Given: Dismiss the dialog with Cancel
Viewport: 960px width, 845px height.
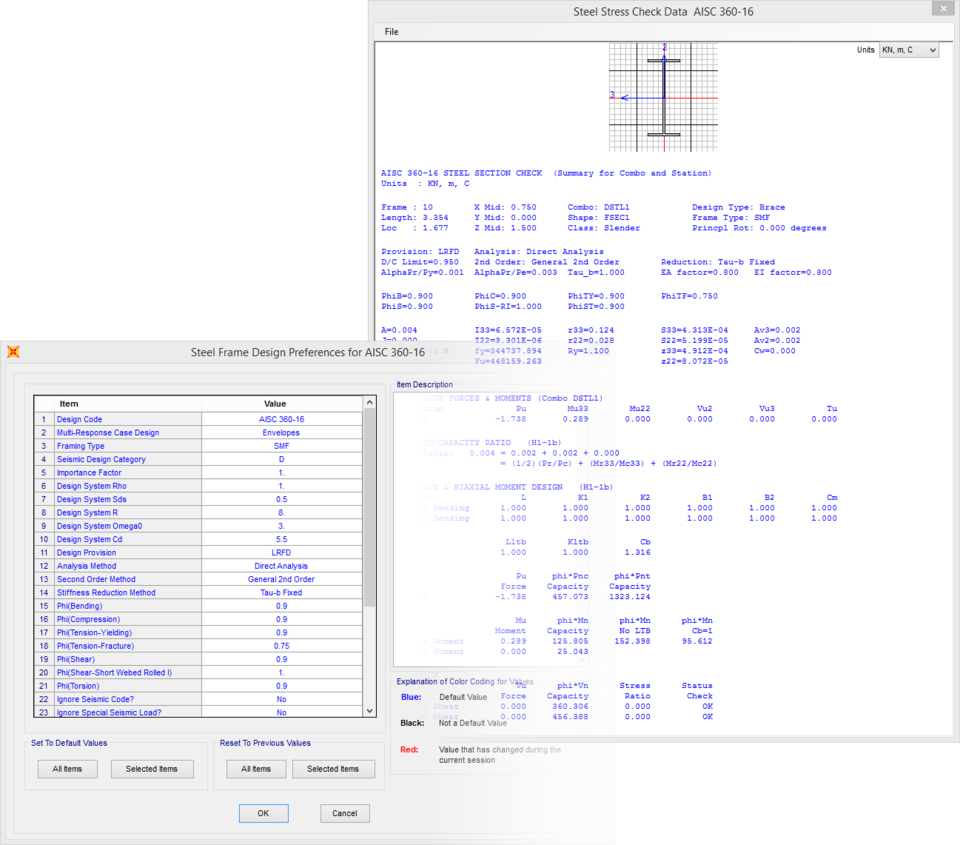Looking at the screenshot, I should point(345,813).
